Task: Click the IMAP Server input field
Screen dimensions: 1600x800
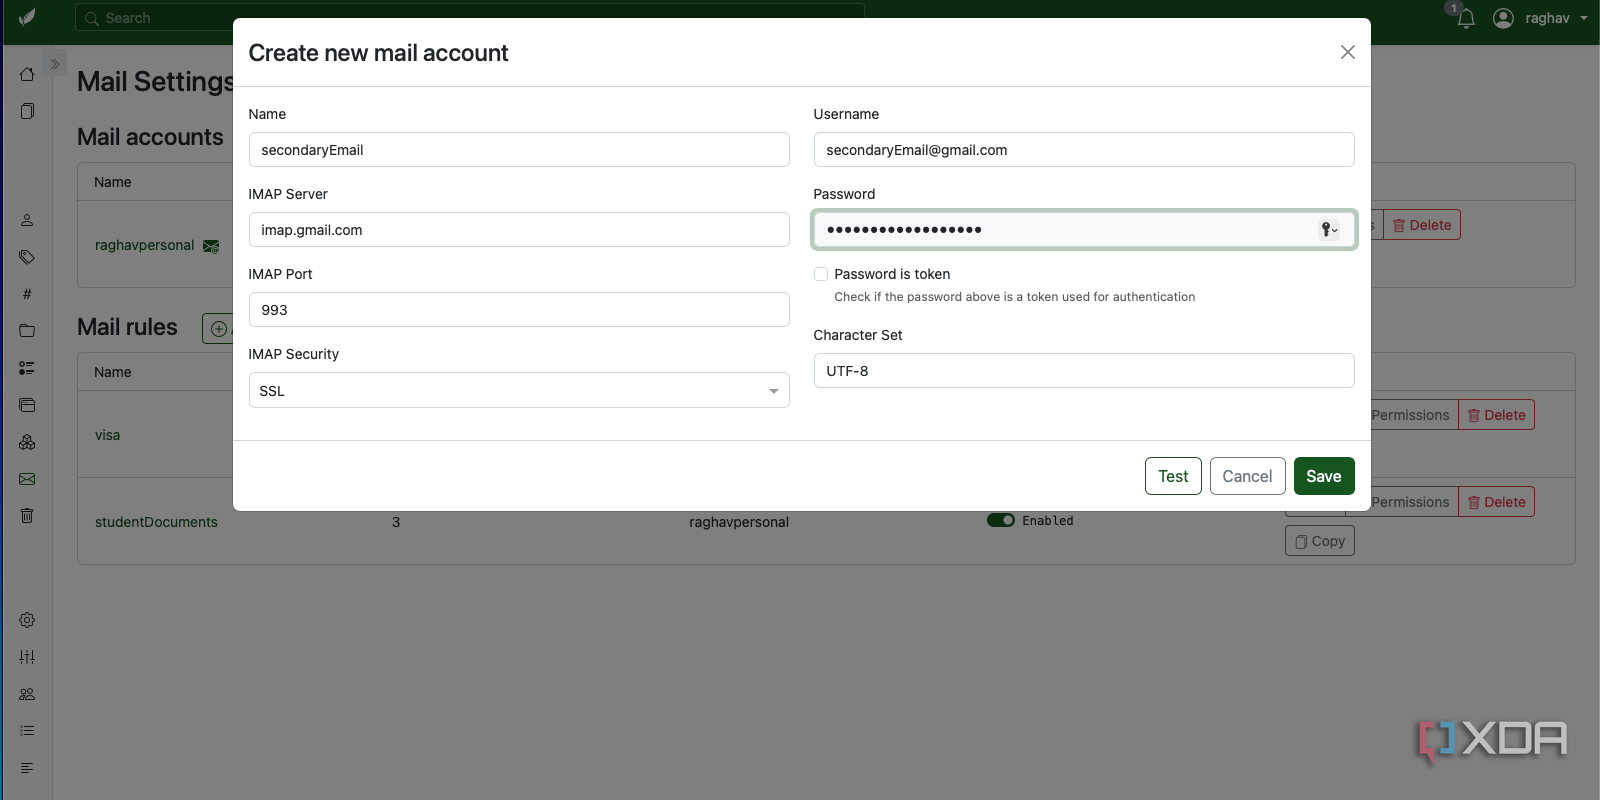Action: (519, 230)
